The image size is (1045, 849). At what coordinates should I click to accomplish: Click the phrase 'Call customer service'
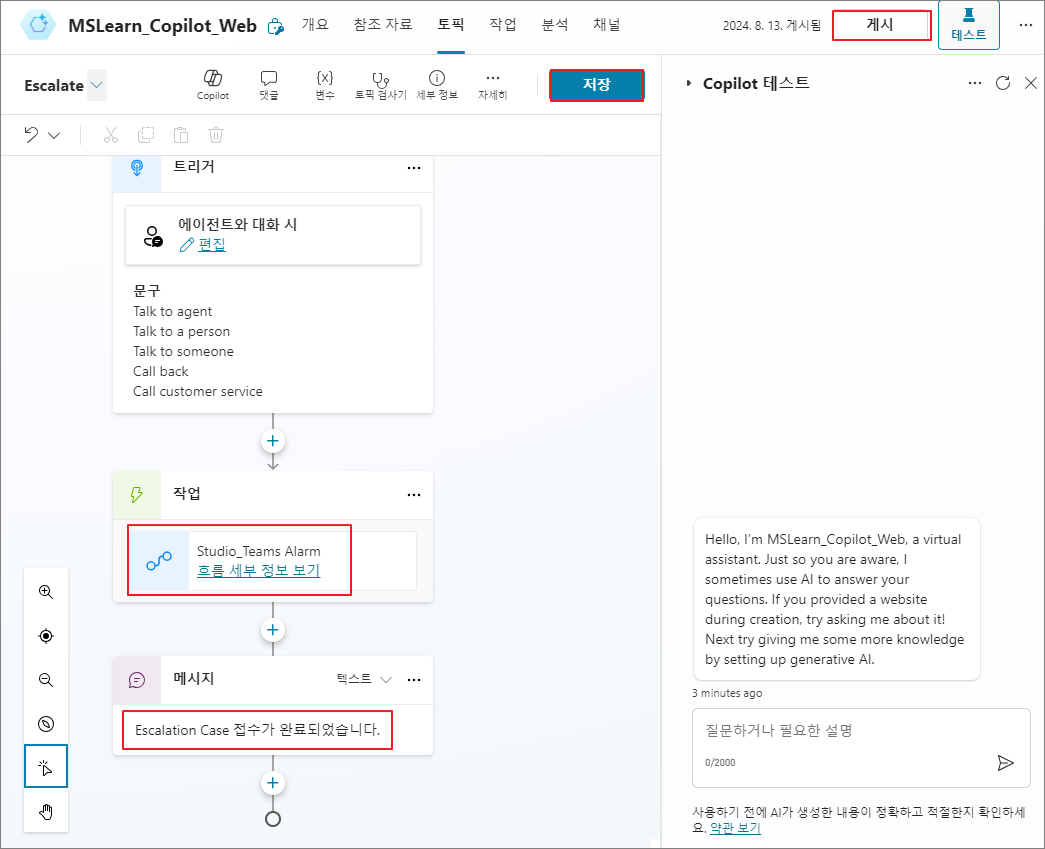pyautogui.click(x=198, y=391)
